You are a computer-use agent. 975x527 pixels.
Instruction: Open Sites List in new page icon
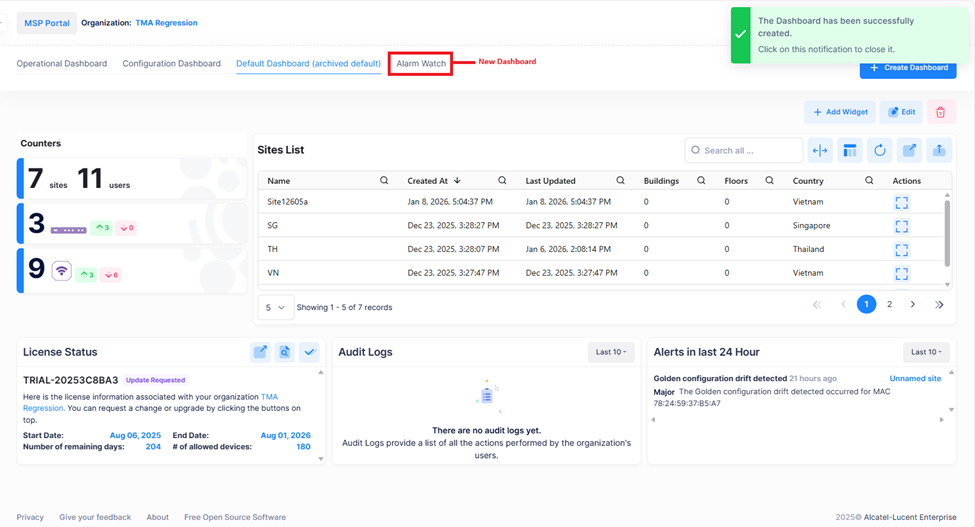coord(909,151)
